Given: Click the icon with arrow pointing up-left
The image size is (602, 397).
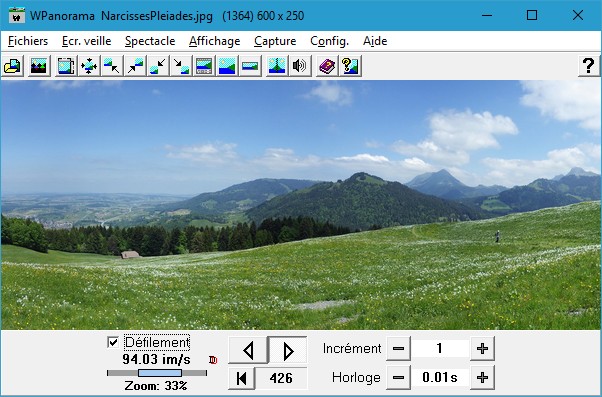Looking at the screenshot, I should click(112, 66).
